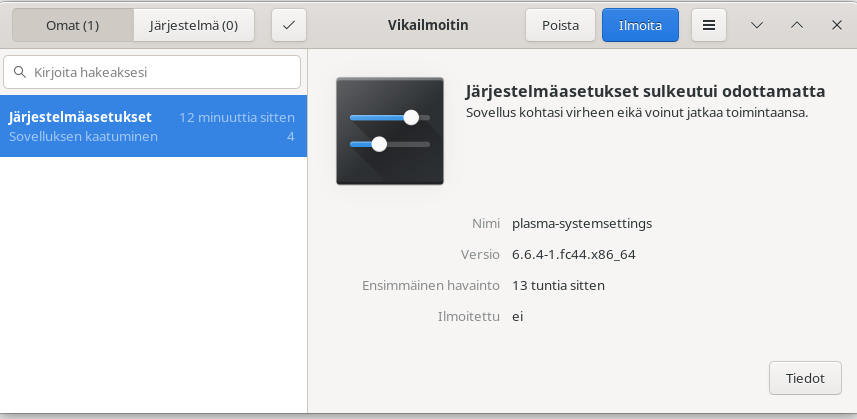Click the 'Ilmoitettu' label

[469, 317]
